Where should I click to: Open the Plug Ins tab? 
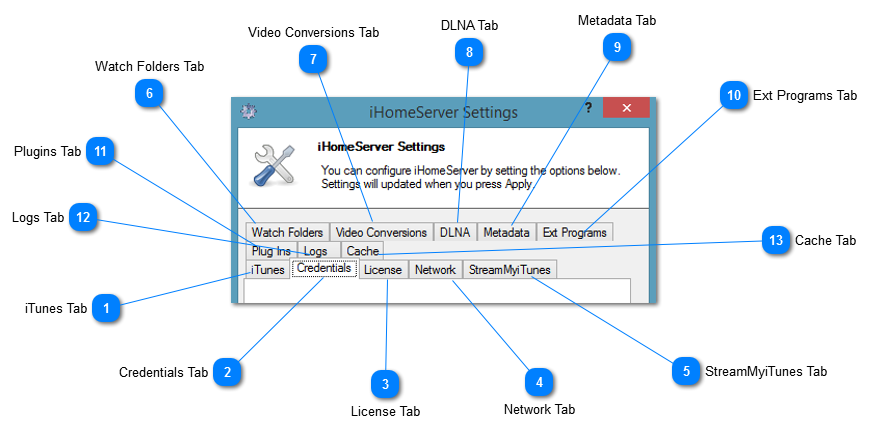click(271, 251)
